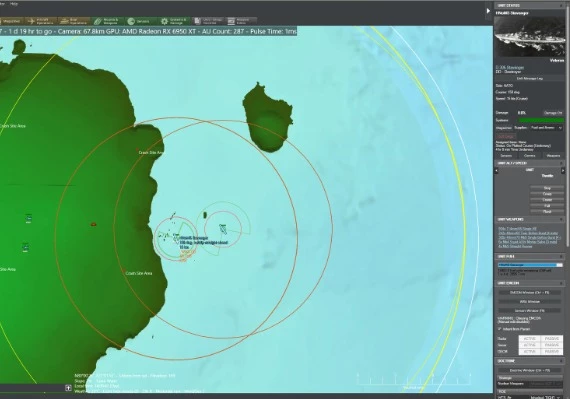Open the Mission Editor toolbar button

241,21
